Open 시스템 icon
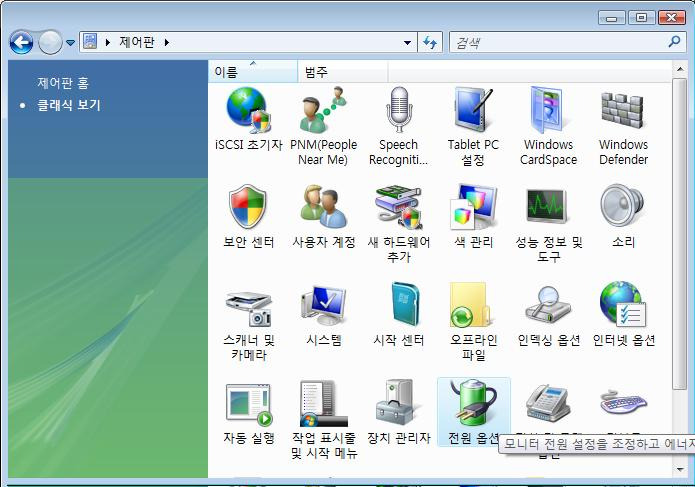The width and height of the screenshot is (695, 487). click(x=324, y=307)
